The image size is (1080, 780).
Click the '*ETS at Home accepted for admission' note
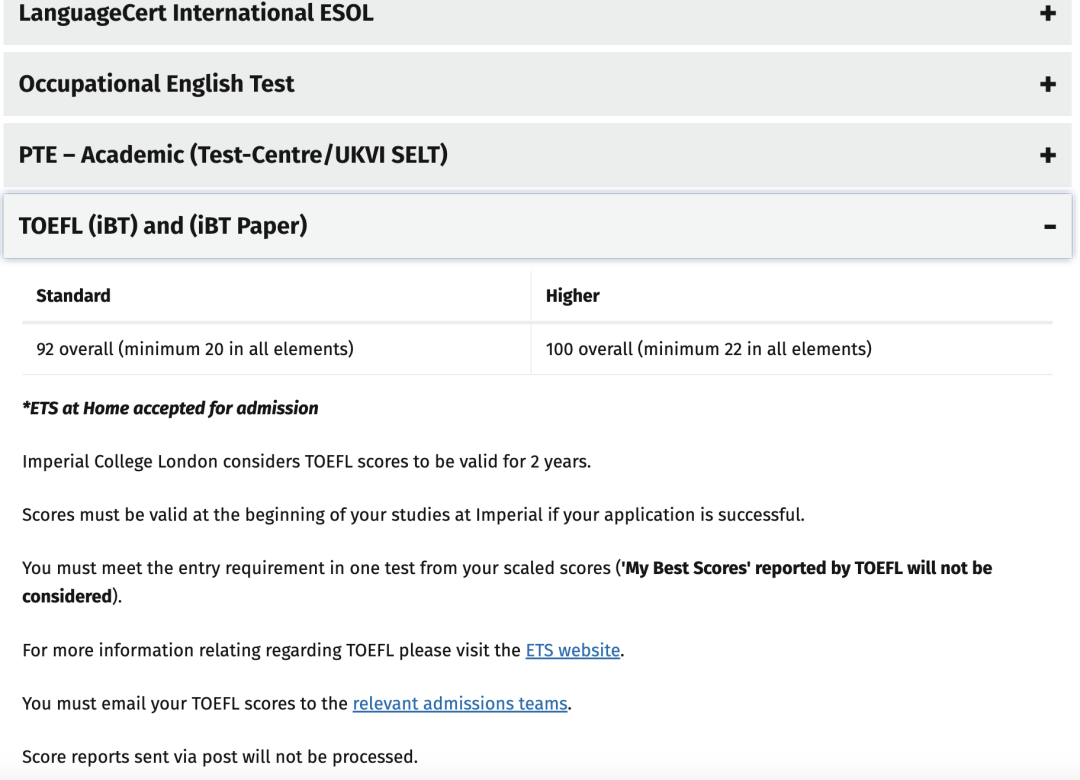[170, 409]
